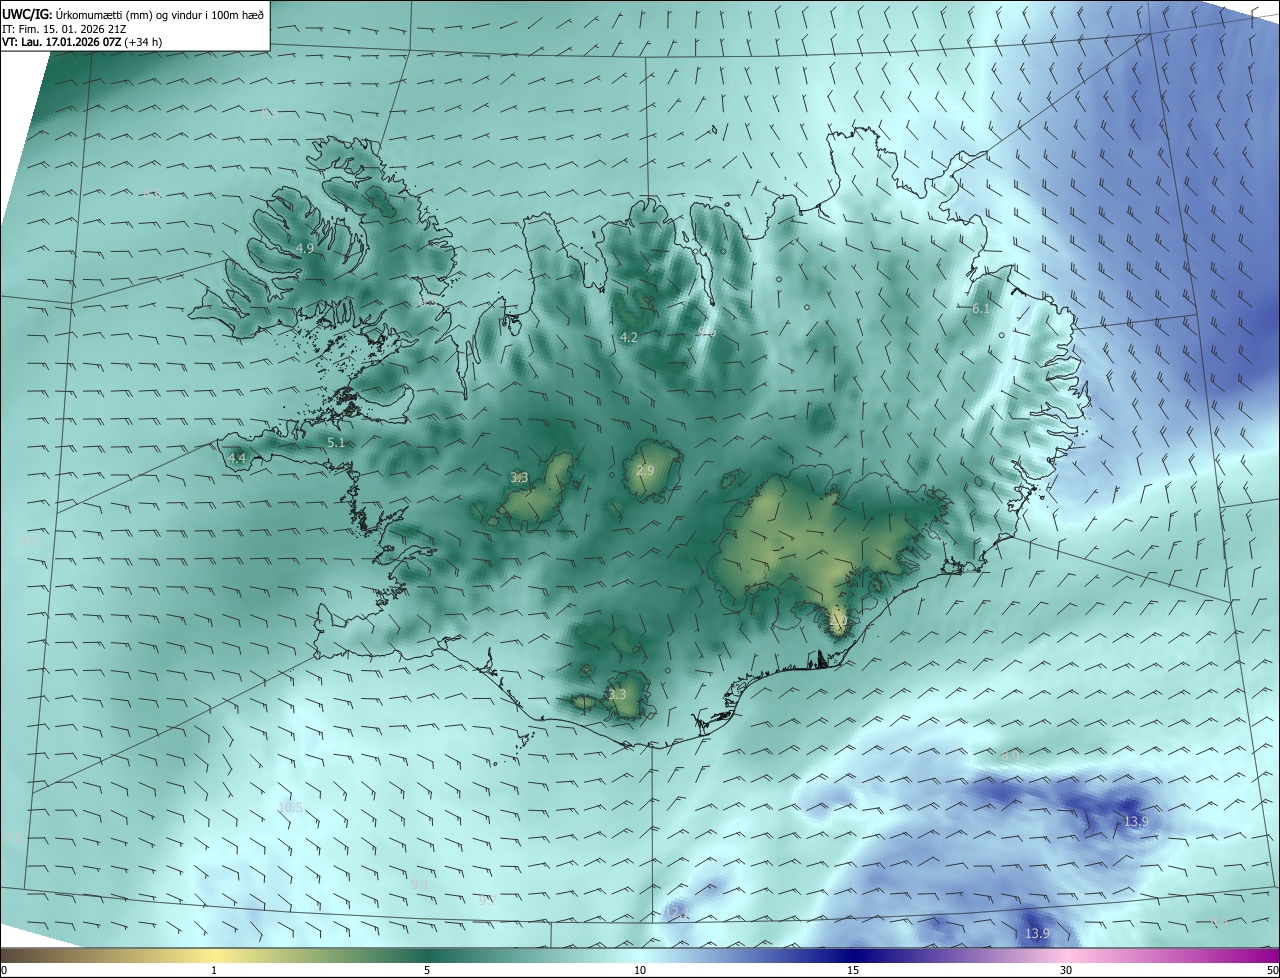Click the '1' tick on the colour scale
Image resolution: width=1280 pixels, height=978 pixels.
[214, 970]
